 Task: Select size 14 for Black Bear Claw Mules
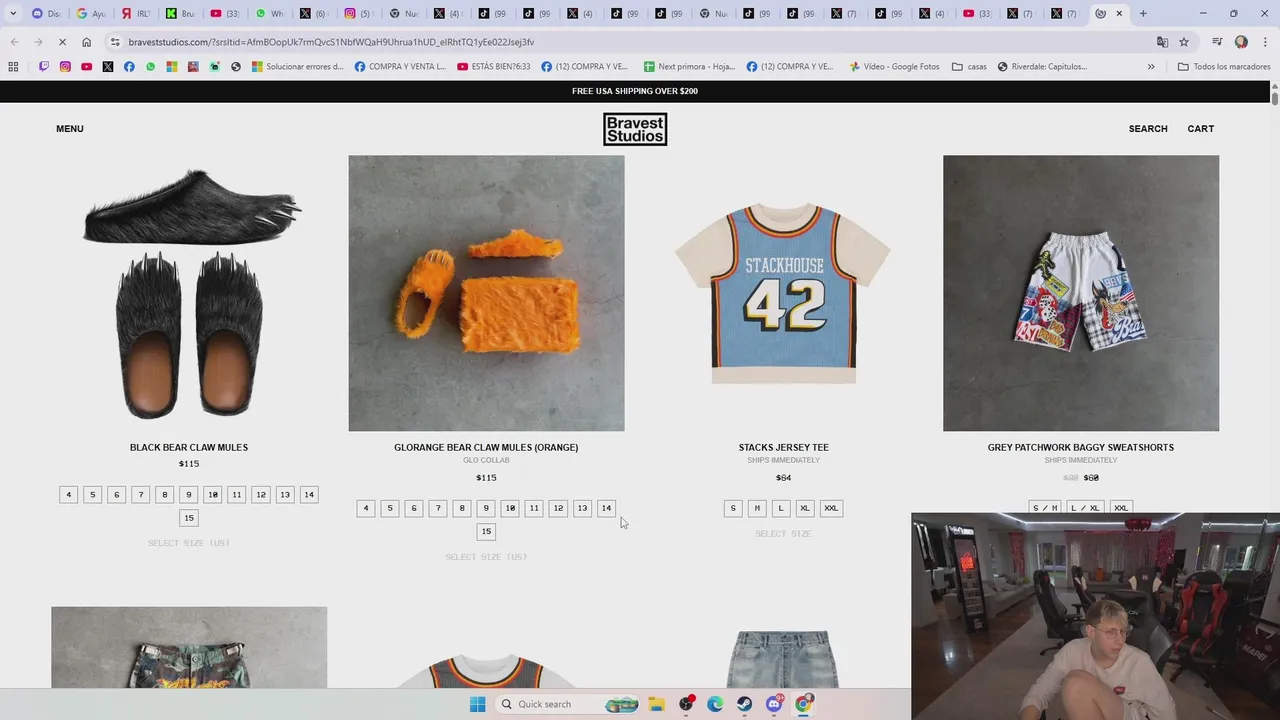tap(309, 494)
